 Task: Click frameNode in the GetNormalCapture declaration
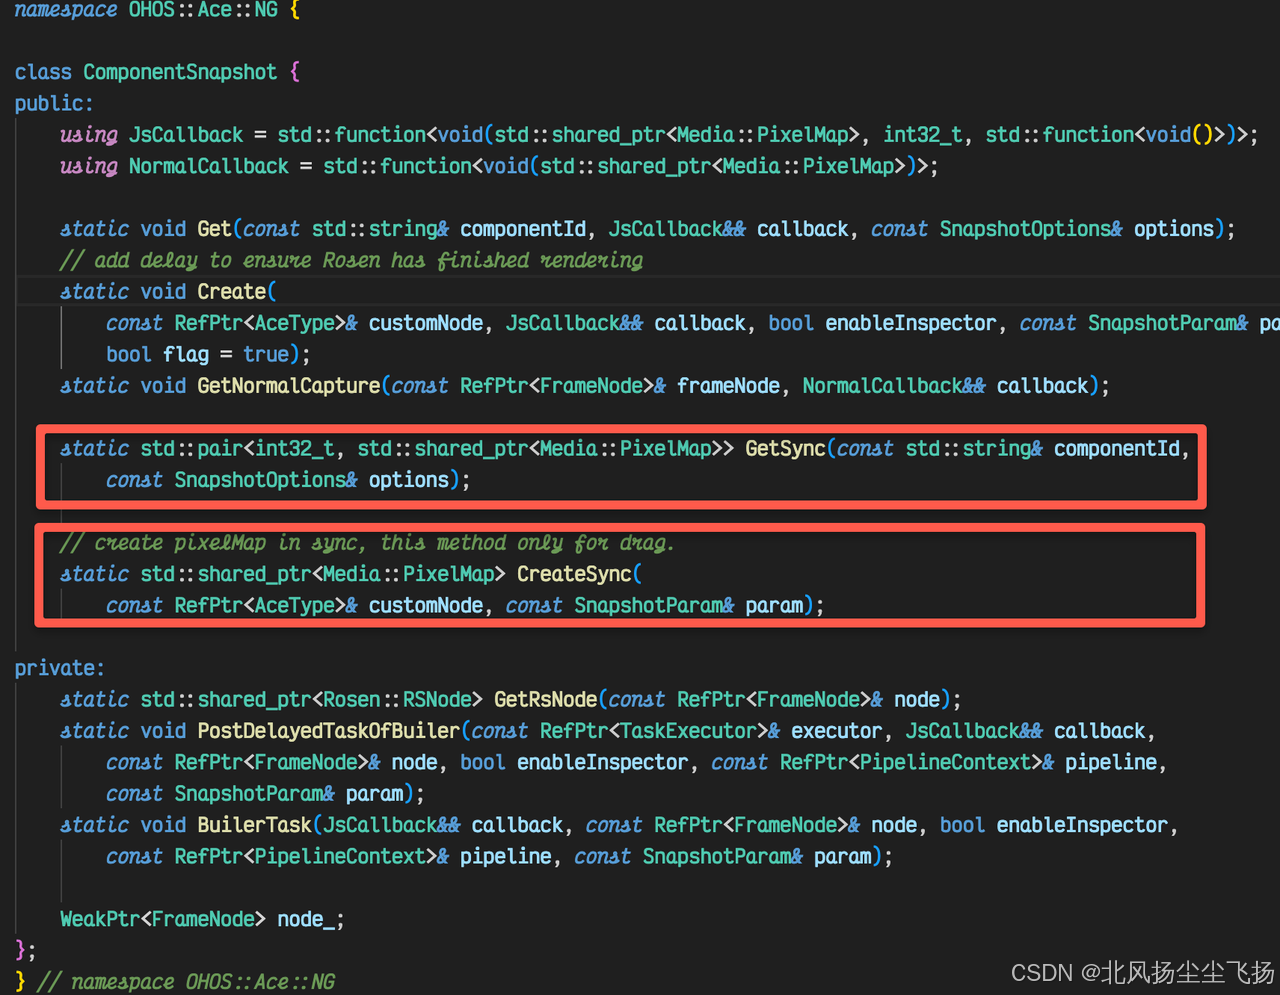point(728,386)
